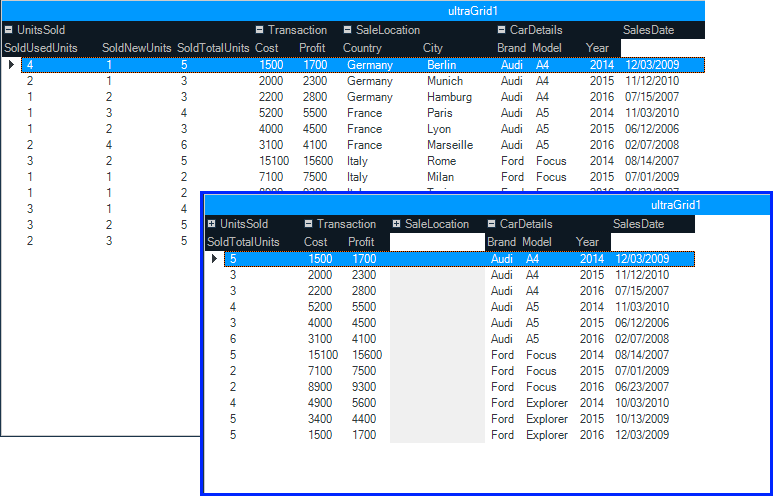775x500 pixels.
Task: Click the Model column header in the front grid
Action: (537, 242)
